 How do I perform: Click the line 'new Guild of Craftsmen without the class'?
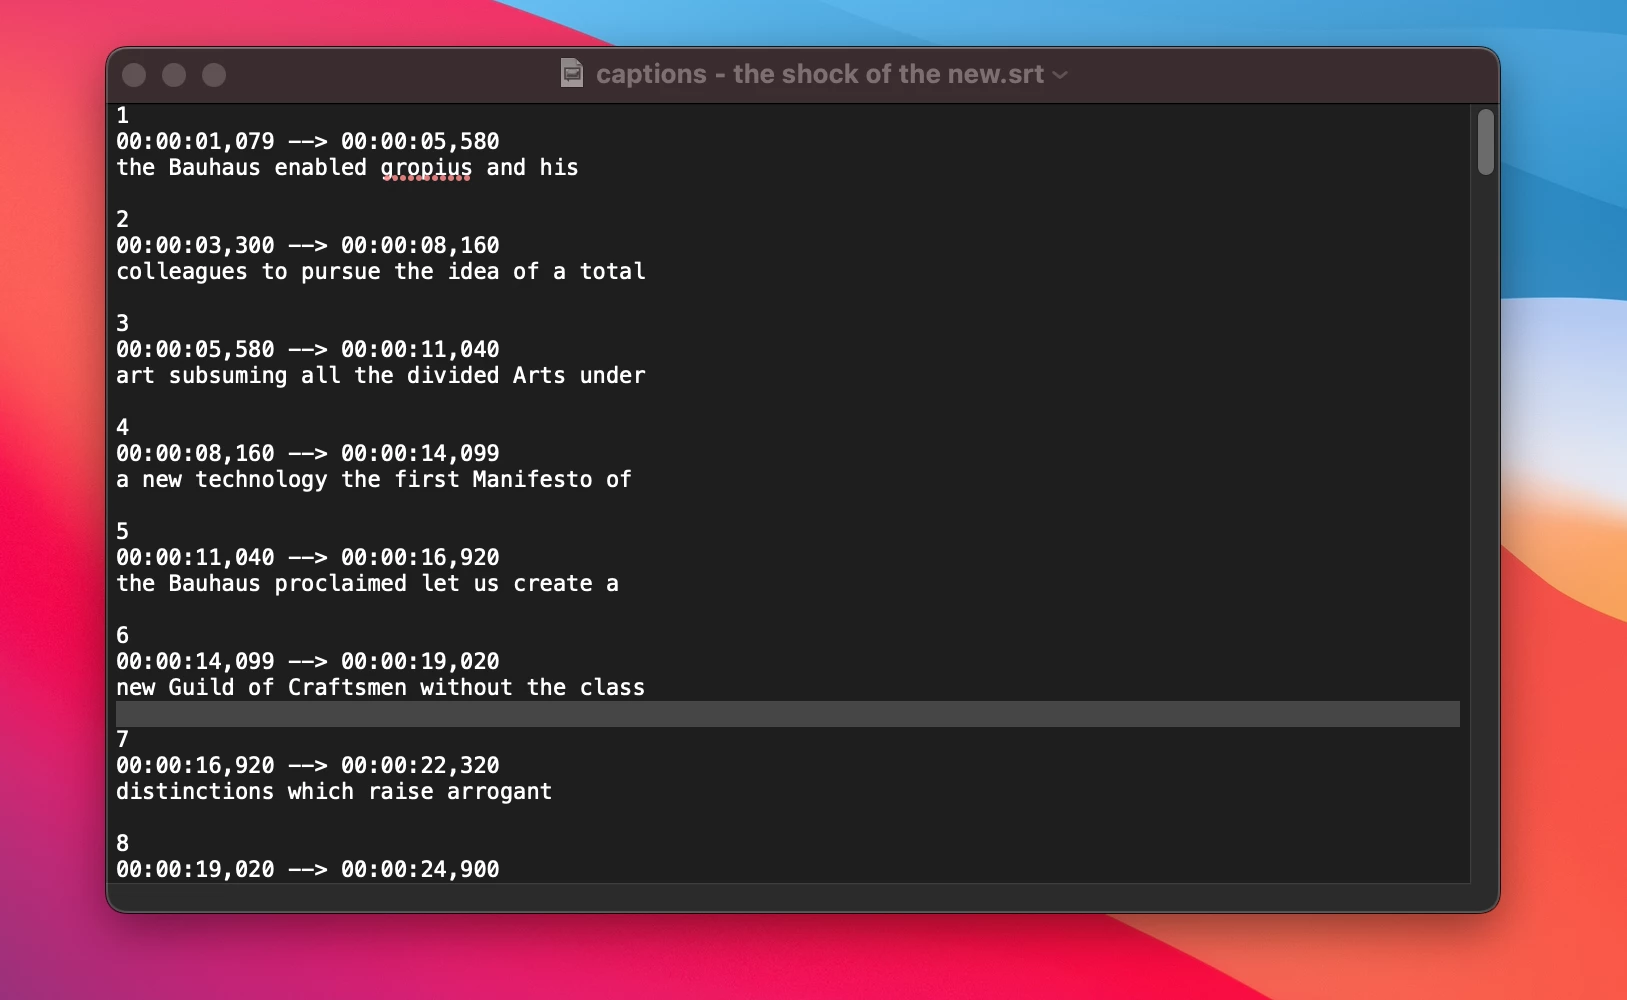tap(381, 688)
